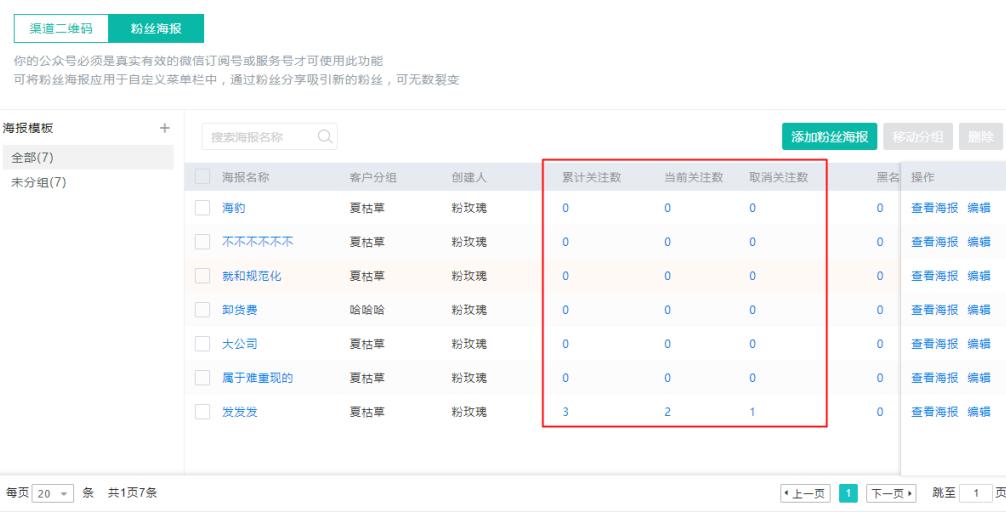Open 查看海报 for the 海豹 row
Viewport: 1006px width, 512px height.
934,208
